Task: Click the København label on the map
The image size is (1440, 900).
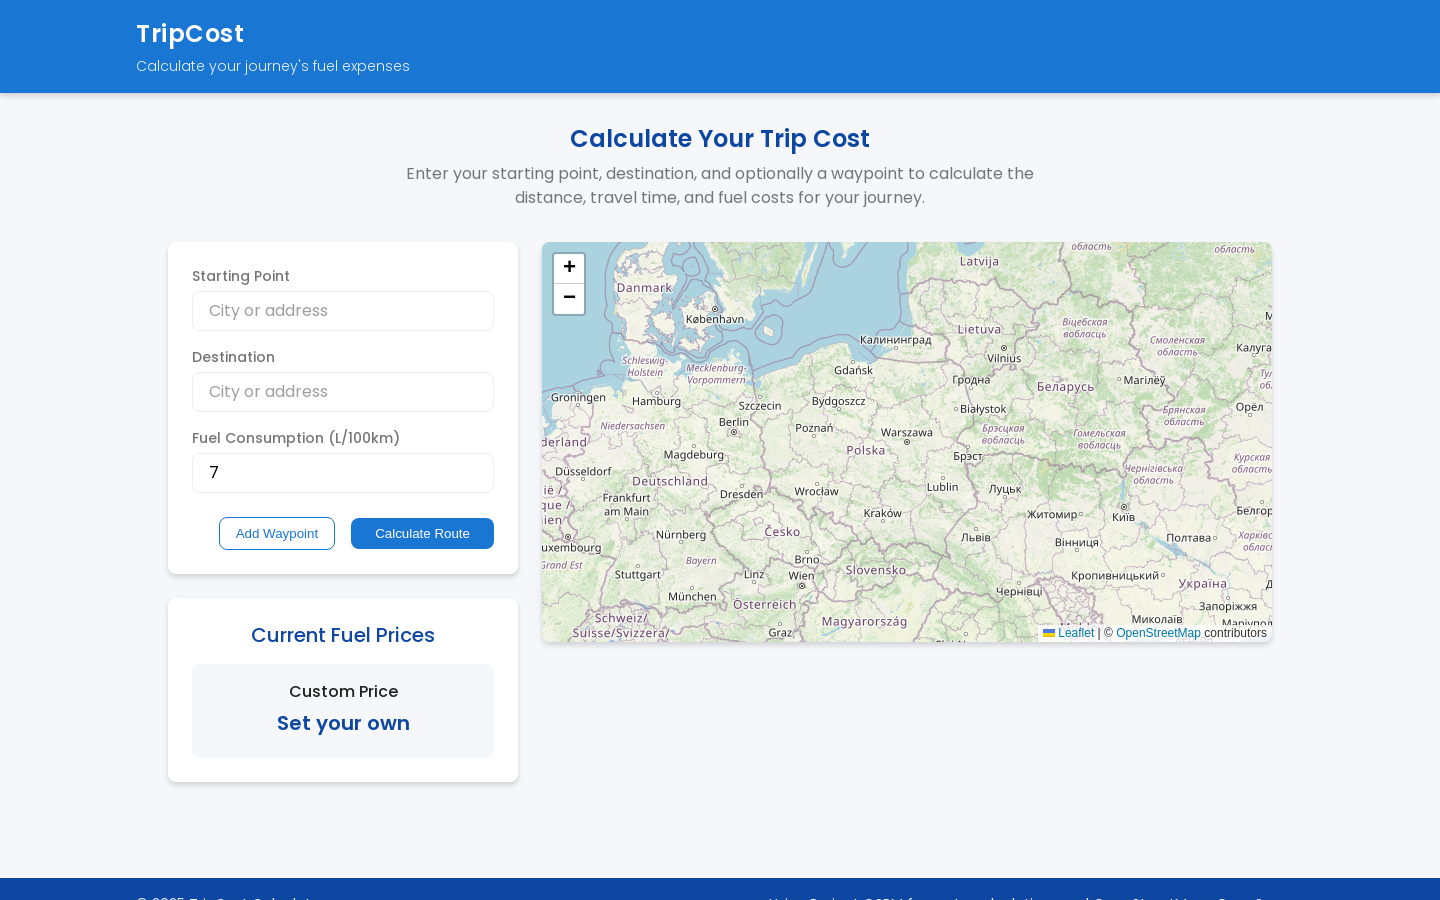Action: coord(715,319)
